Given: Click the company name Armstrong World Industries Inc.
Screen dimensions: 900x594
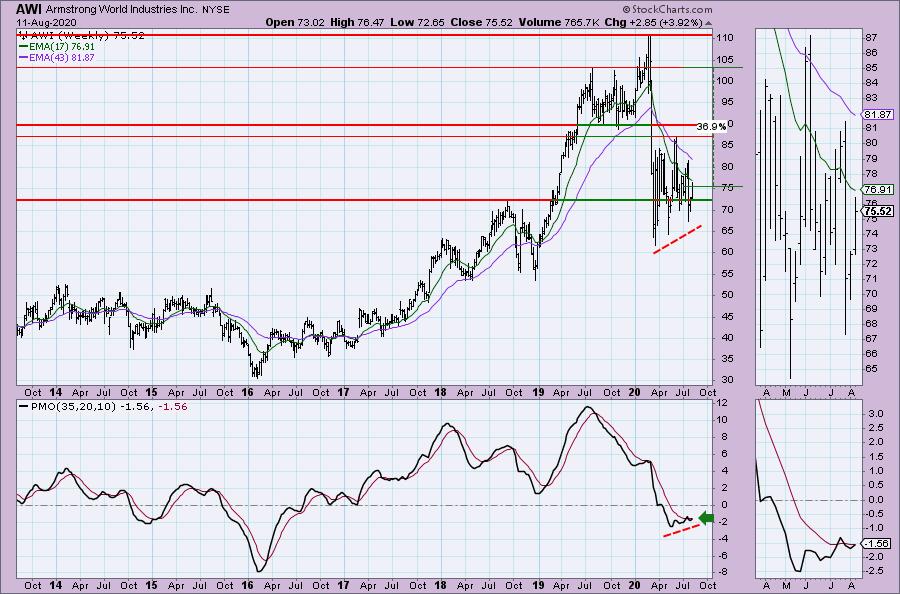Looking at the screenshot, I should click(x=122, y=10).
